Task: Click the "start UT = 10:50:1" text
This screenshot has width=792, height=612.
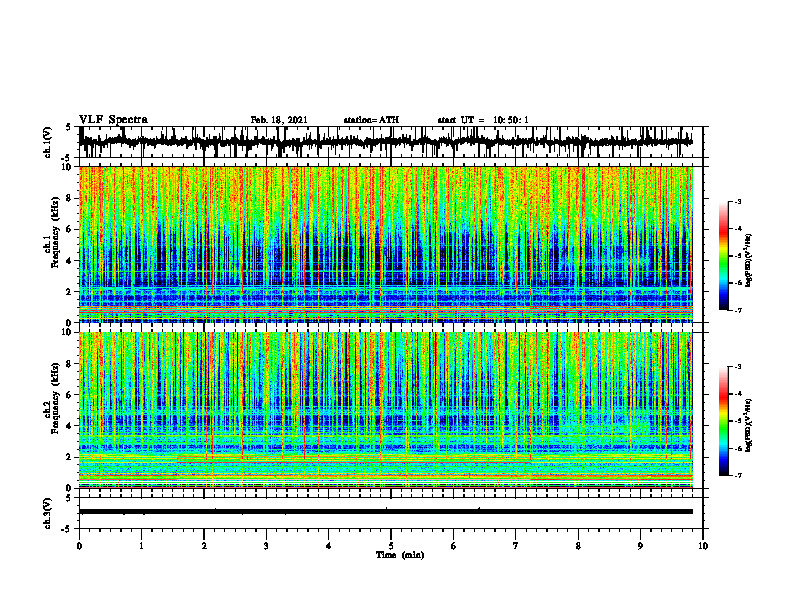Action: [483, 120]
